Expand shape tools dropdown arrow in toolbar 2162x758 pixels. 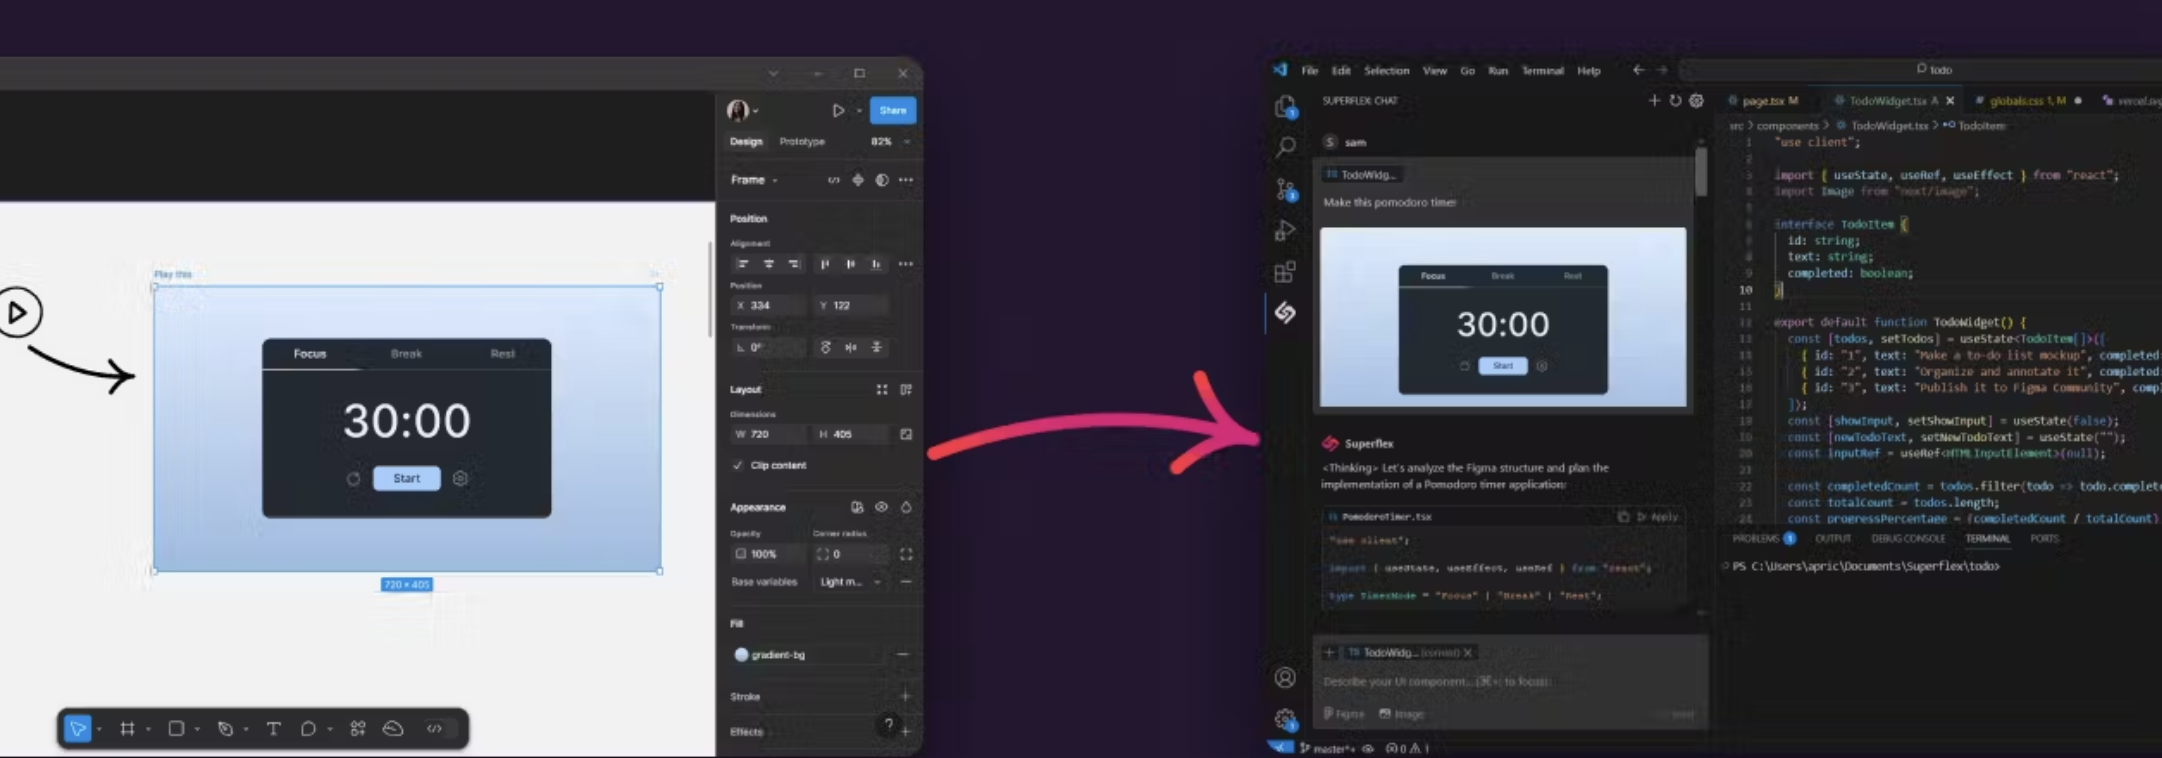197,730
